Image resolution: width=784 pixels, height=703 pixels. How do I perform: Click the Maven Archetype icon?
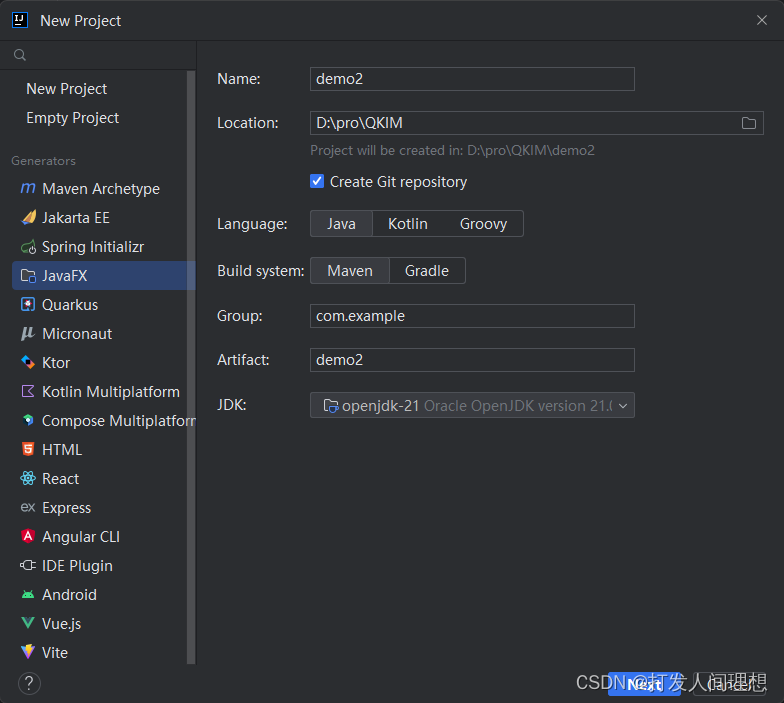tap(28, 188)
